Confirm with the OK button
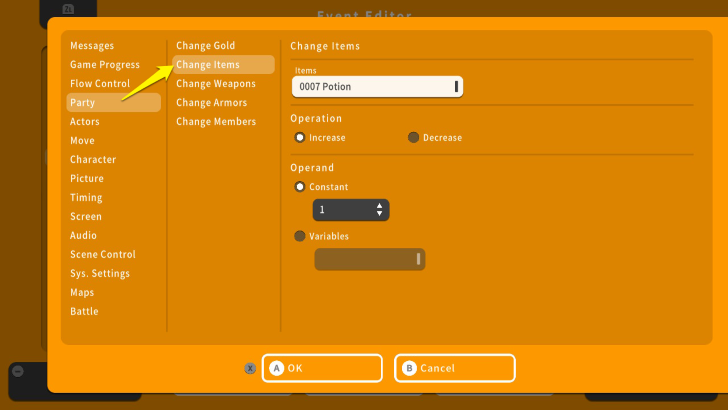The image size is (728, 410). [322, 368]
